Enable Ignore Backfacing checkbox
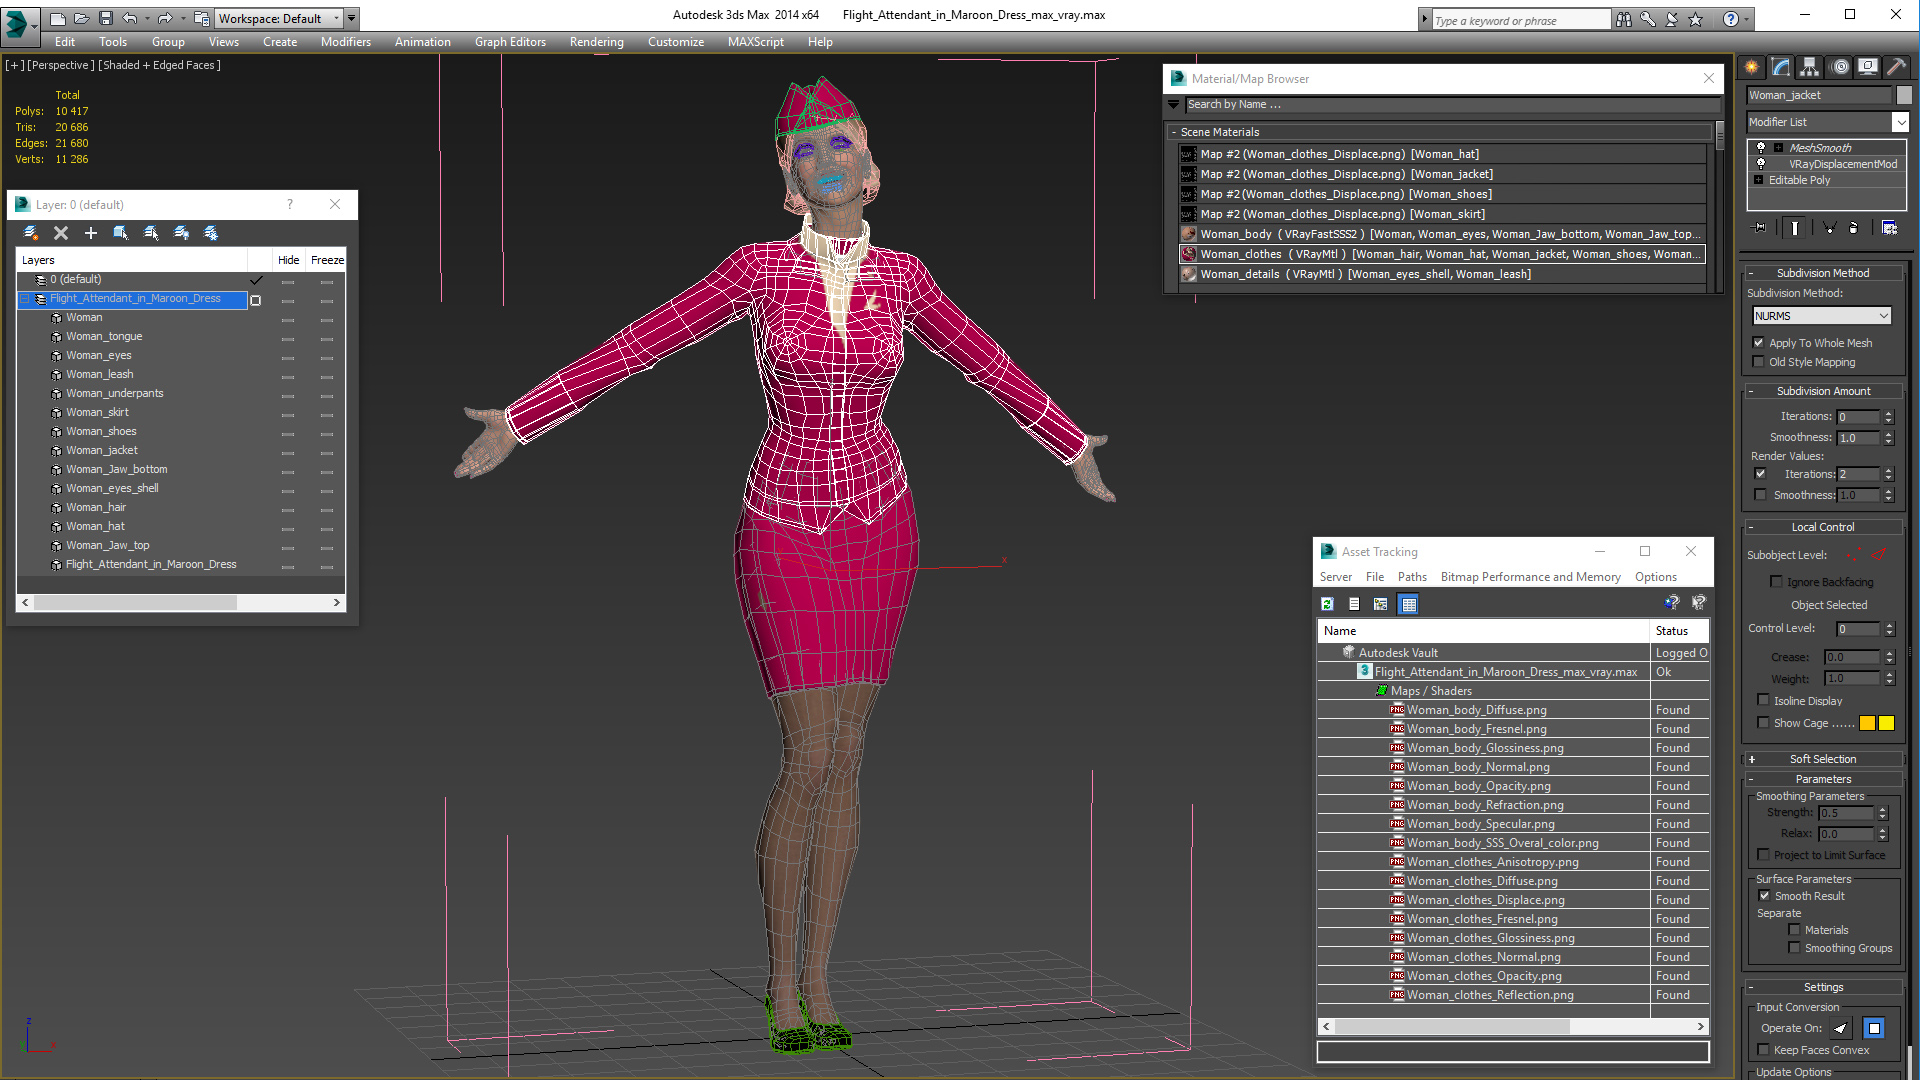1920x1080 pixels. pos(1777,582)
